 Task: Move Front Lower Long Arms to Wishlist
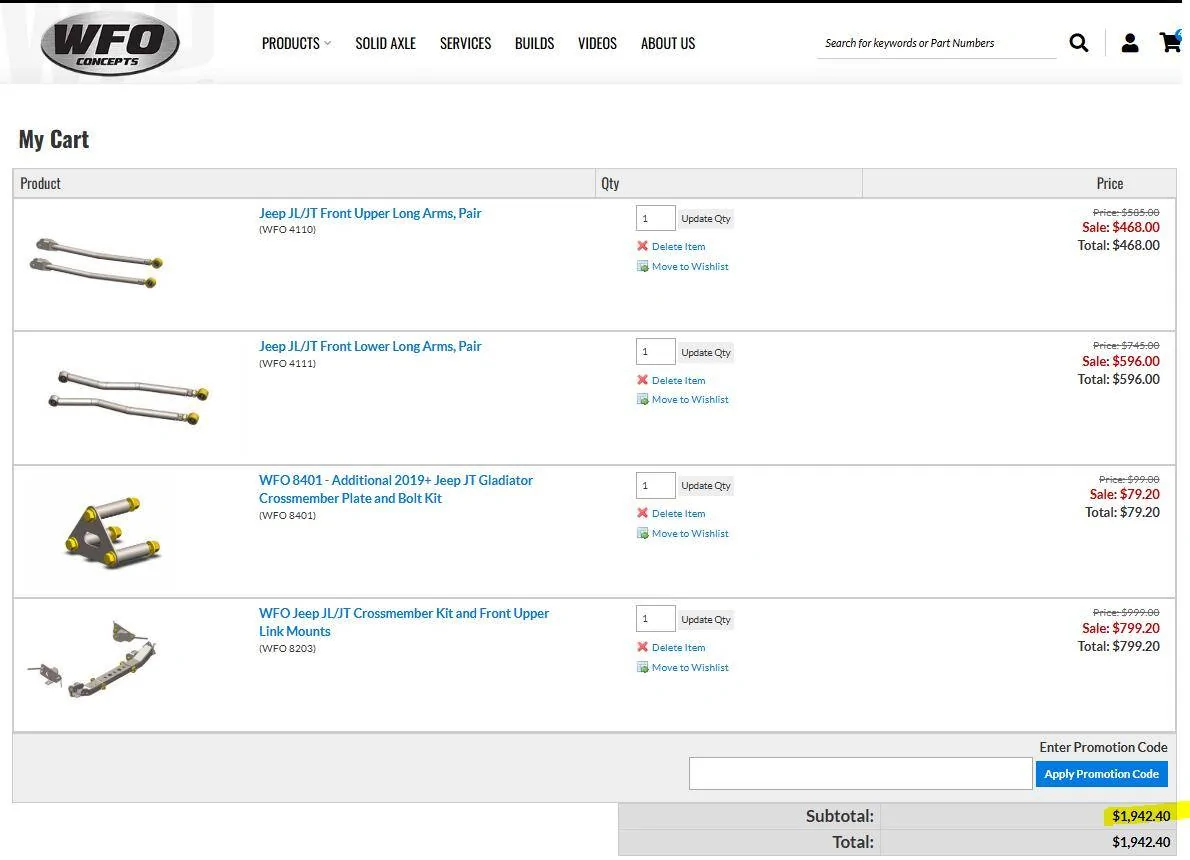[690, 399]
